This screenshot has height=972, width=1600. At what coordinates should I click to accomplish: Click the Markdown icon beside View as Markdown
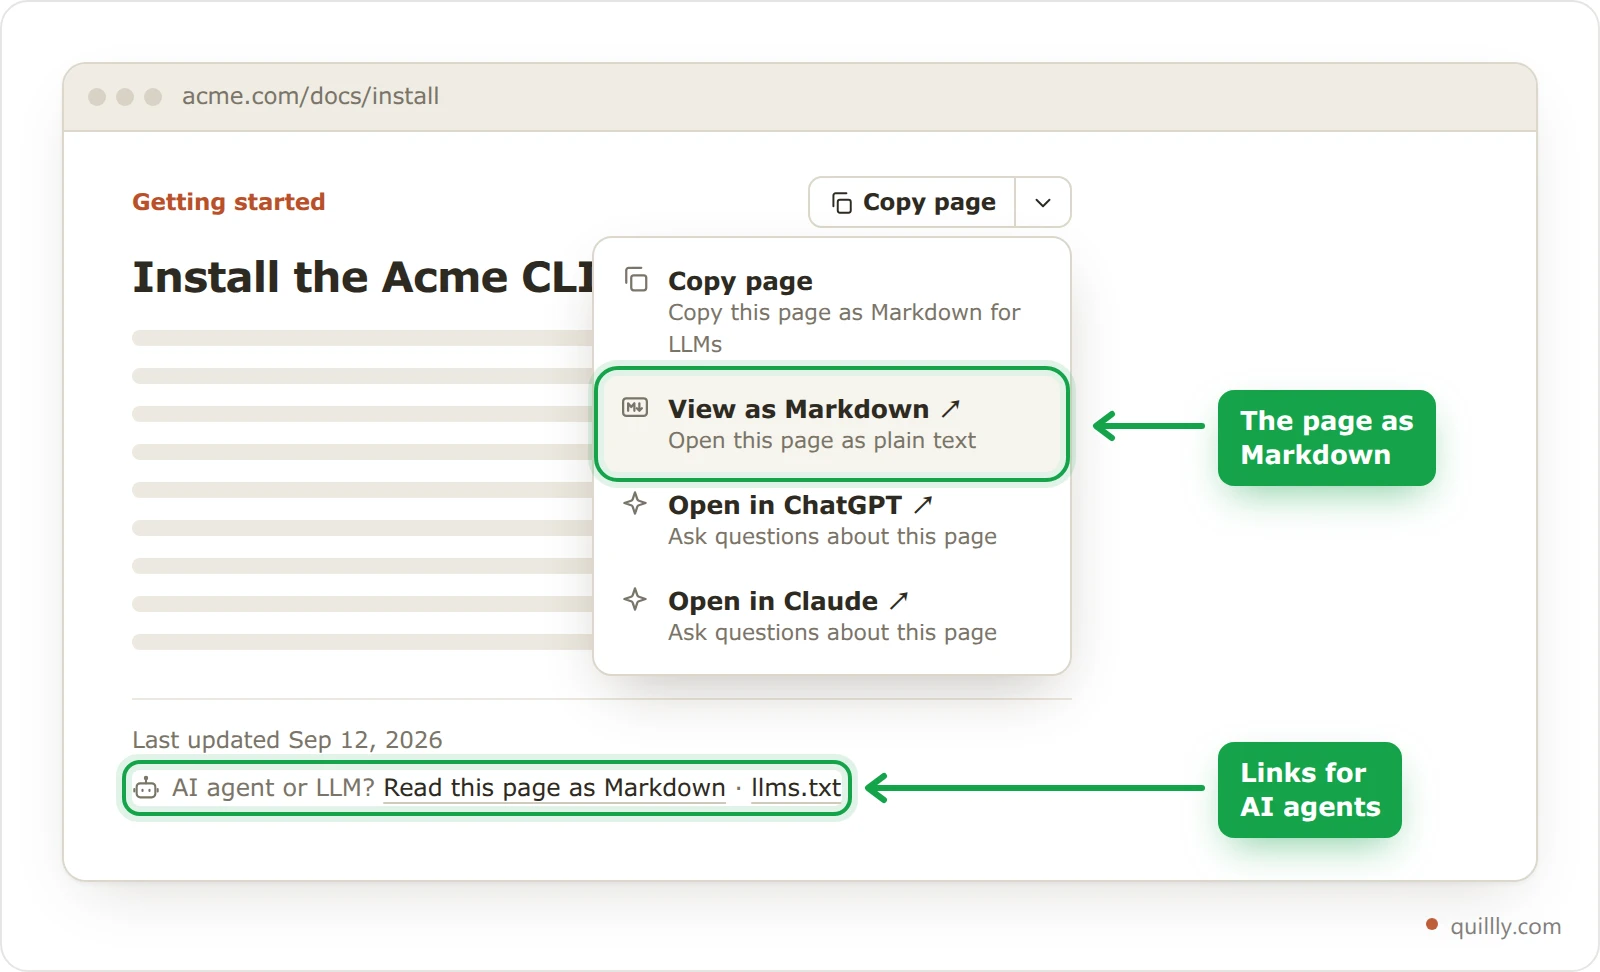tap(635, 407)
